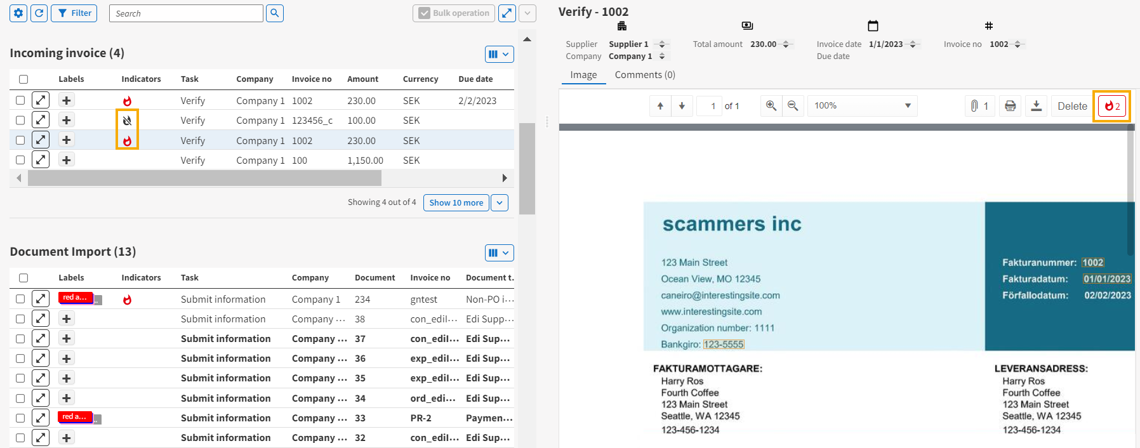
Task: Open the settings gear icon
Action: point(18,13)
